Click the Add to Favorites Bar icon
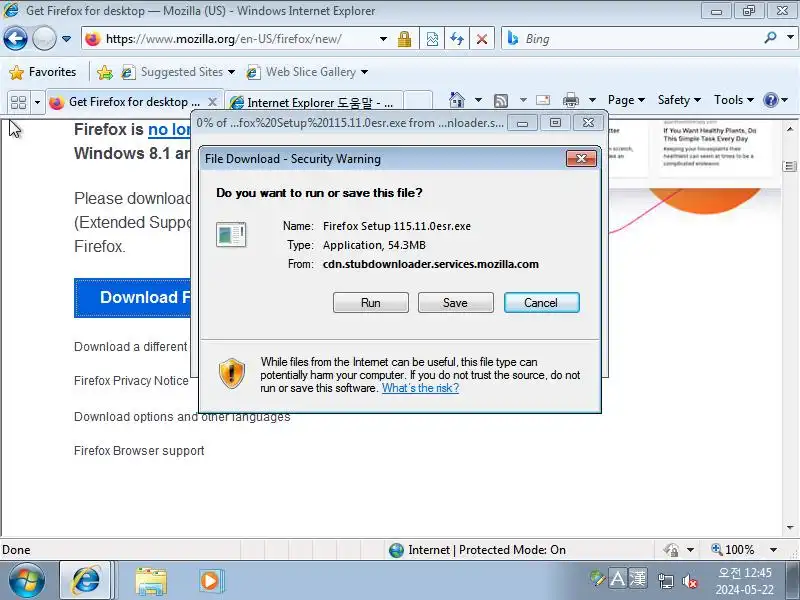 pos(105,72)
